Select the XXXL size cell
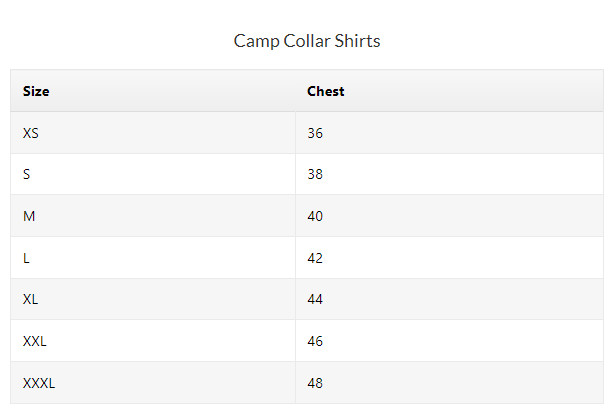 [39, 383]
